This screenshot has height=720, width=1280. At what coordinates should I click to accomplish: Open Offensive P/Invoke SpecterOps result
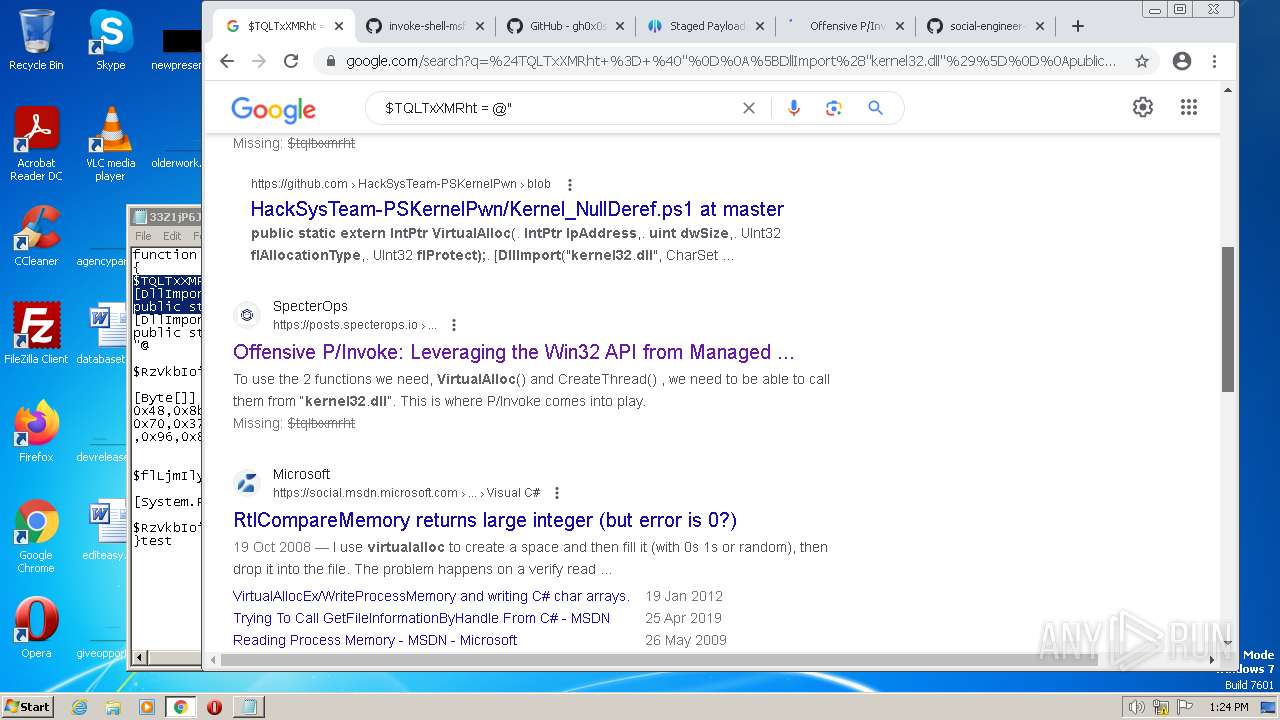pos(514,352)
